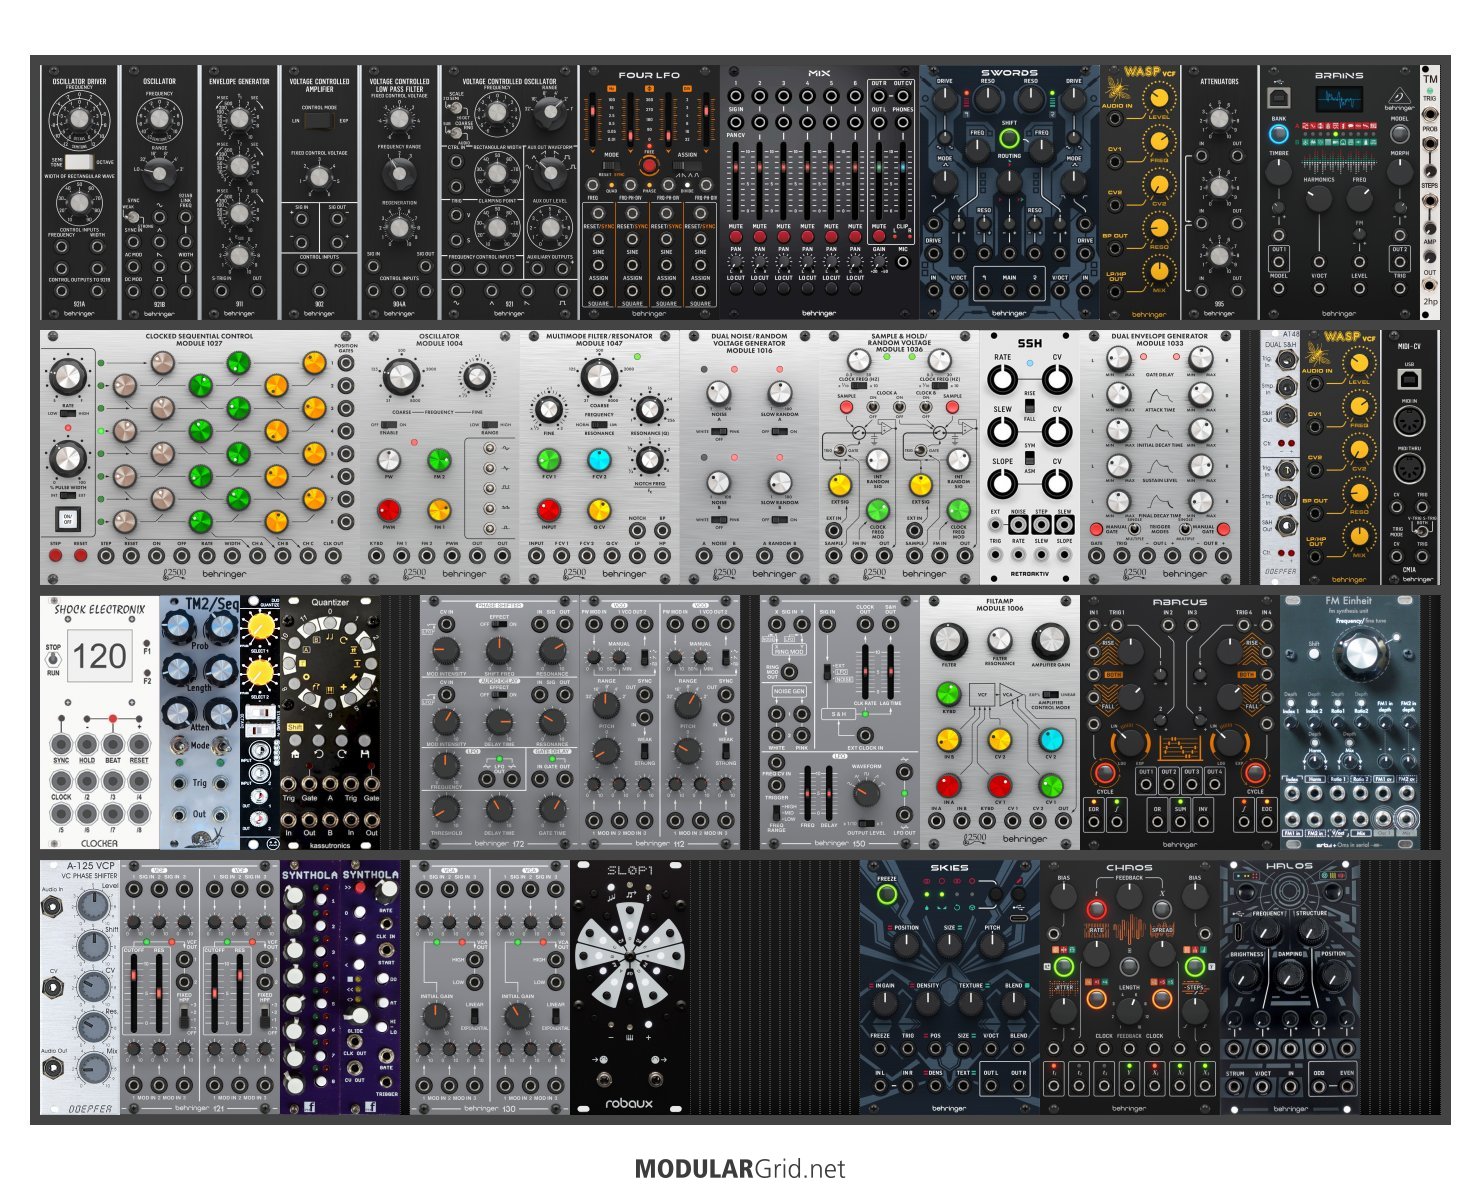
Task: Flip the RISE/FALL switch on the SSH module
Action: [x=1030, y=408]
